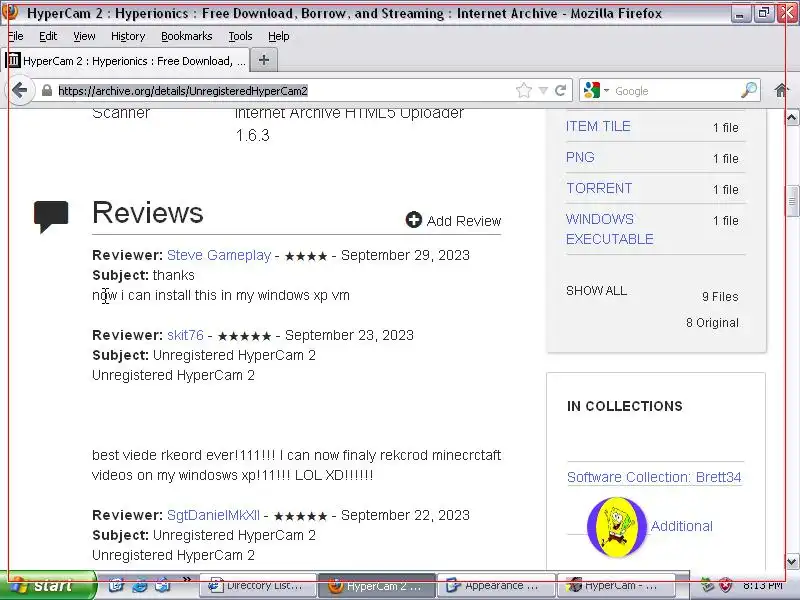
Task: Click the scrollbar up arrow
Action: click(792, 118)
